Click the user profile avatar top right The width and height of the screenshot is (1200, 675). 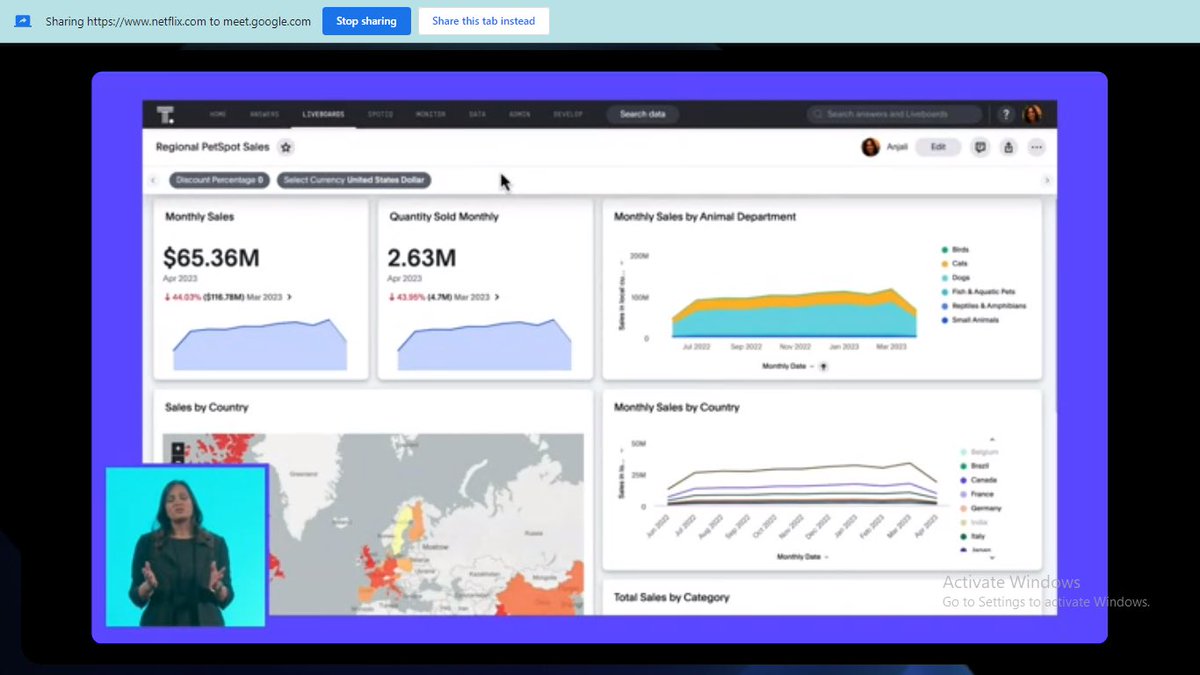click(1033, 114)
